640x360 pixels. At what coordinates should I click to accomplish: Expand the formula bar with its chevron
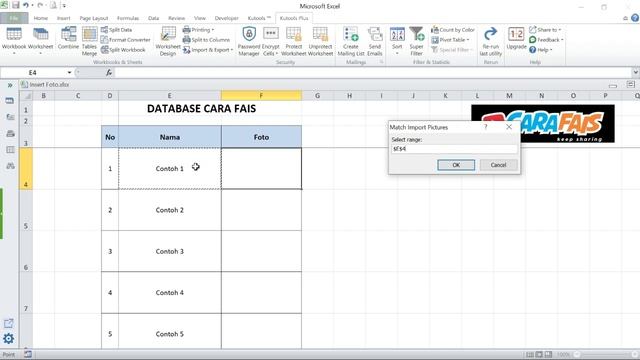click(636, 72)
